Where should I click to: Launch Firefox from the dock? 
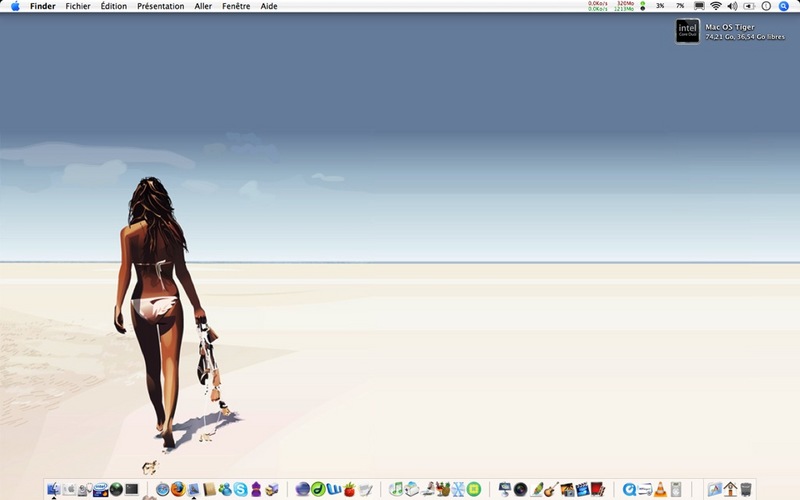click(x=178, y=489)
